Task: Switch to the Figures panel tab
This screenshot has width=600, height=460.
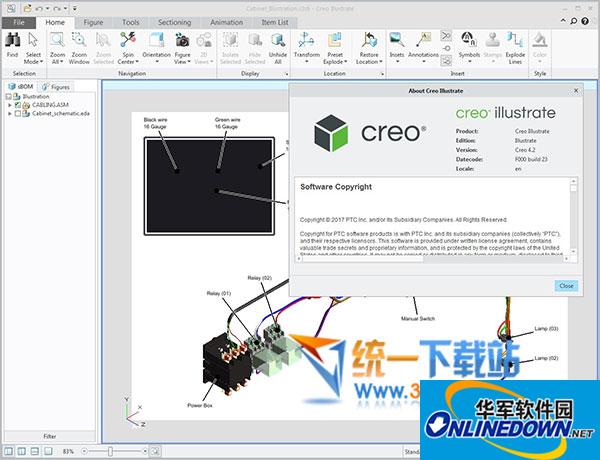Action: pyautogui.click(x=56, y=87)
